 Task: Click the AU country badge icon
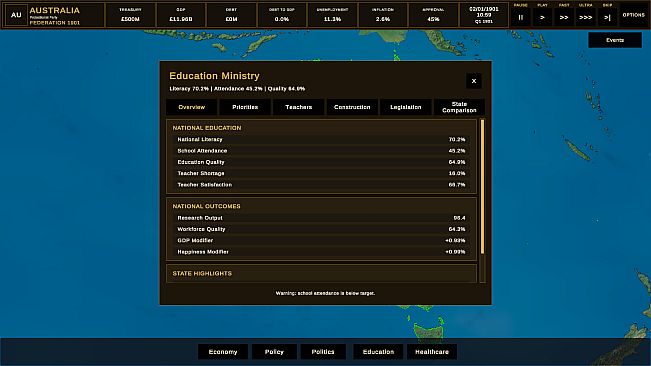click(x=16, y=15)
